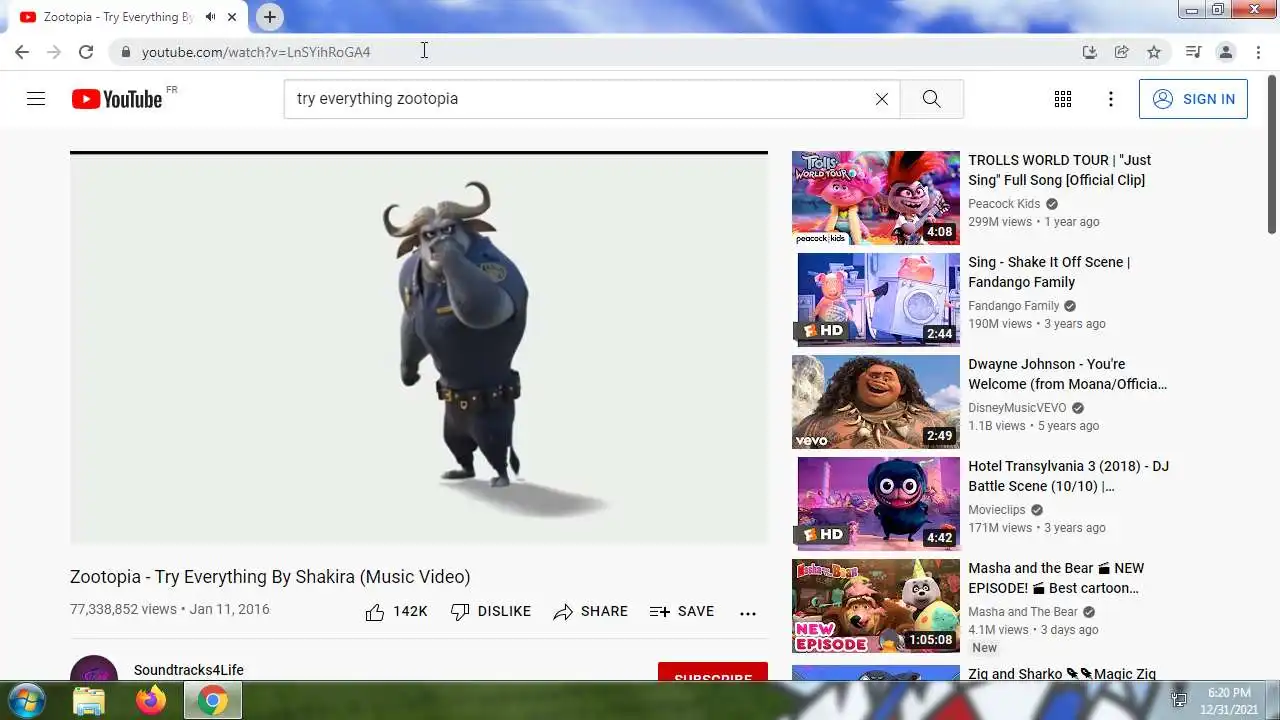Open the Trolls World Tour thumbnail

(876, 198)
